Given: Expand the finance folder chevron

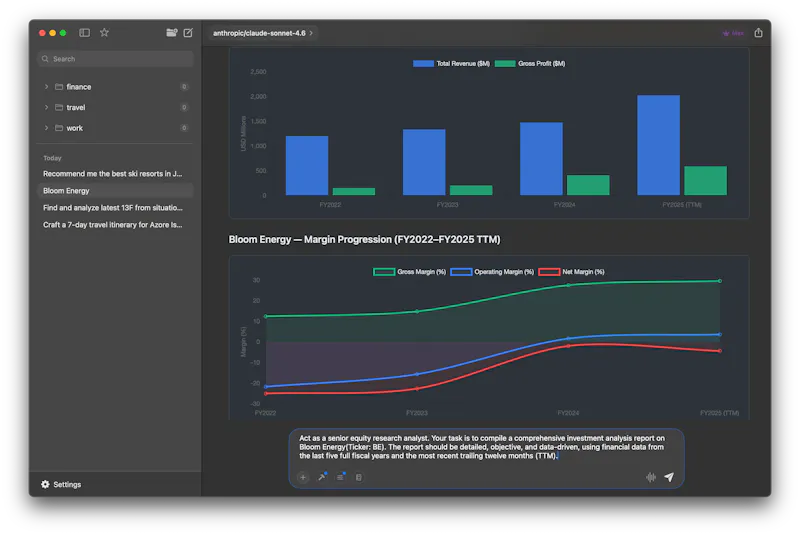Looking at the screenshot, I should 46,87.
